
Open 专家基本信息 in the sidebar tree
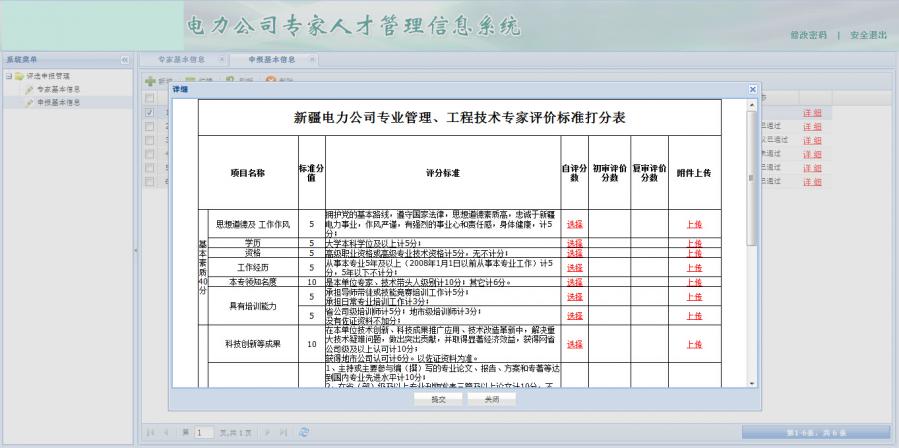[x=58, y=89]
